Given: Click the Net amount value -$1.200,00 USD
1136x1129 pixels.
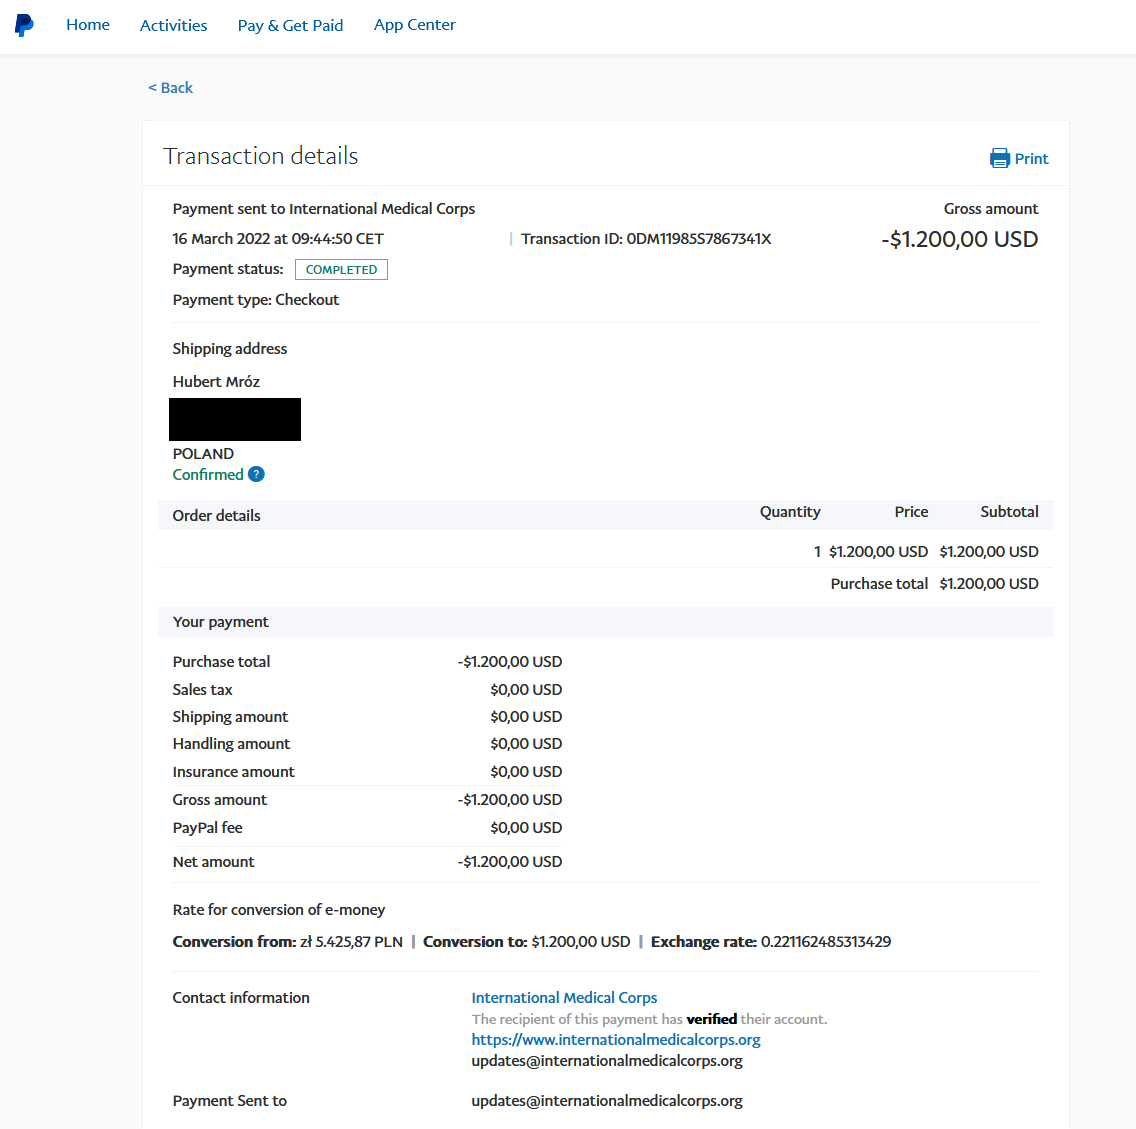Looking at the screenshot, I should click(510, 862).
